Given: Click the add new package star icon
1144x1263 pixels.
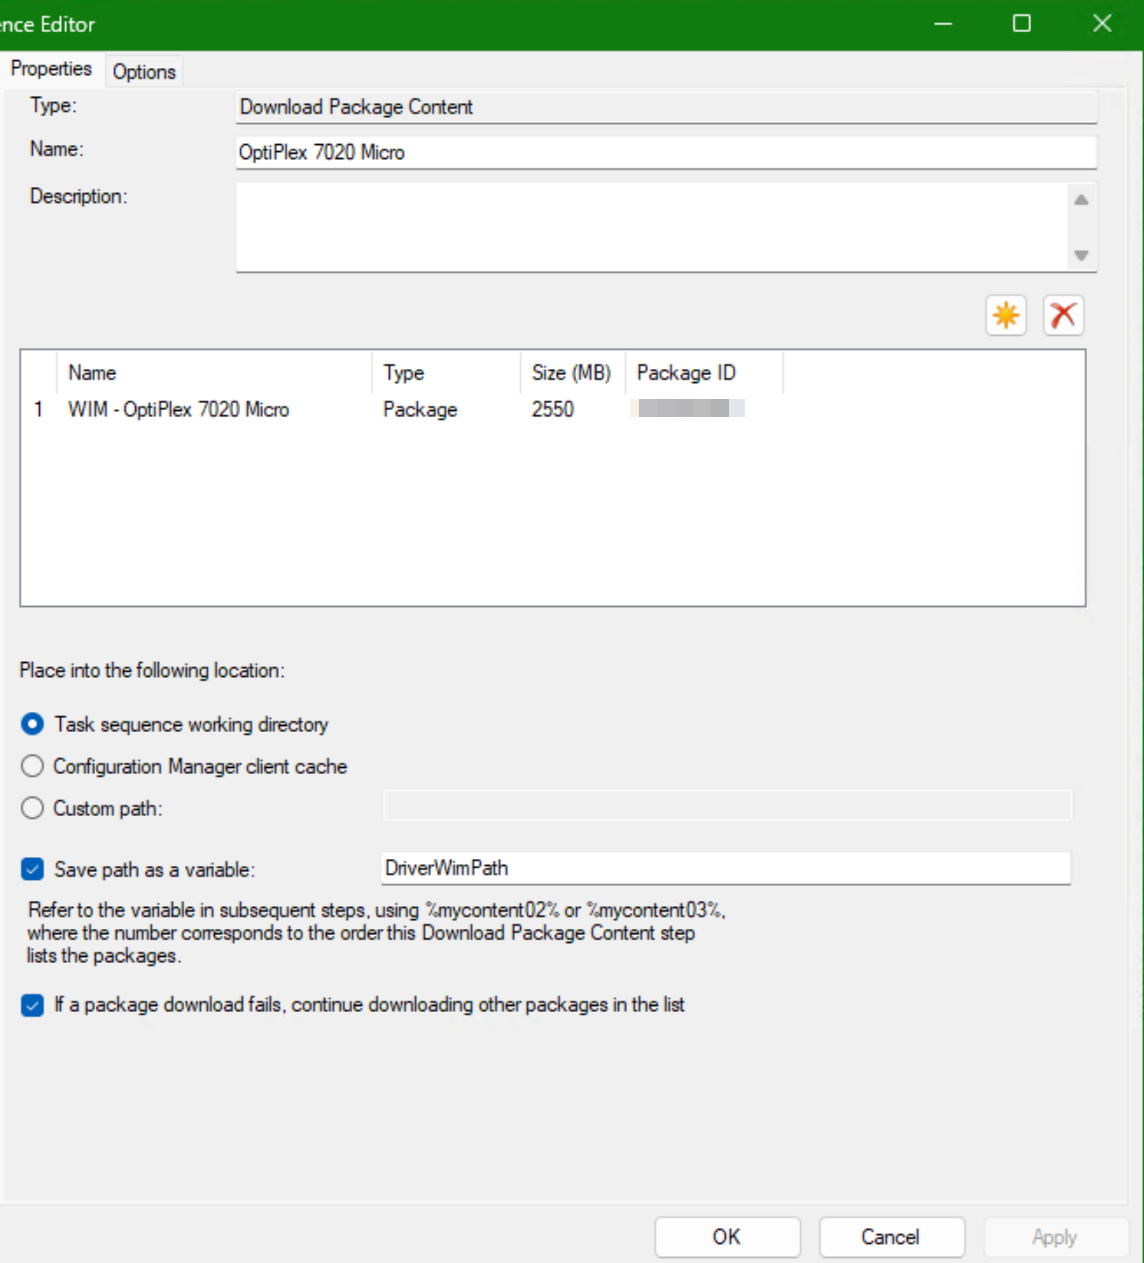Looking at the screenshot, I should click(1006, 316).
